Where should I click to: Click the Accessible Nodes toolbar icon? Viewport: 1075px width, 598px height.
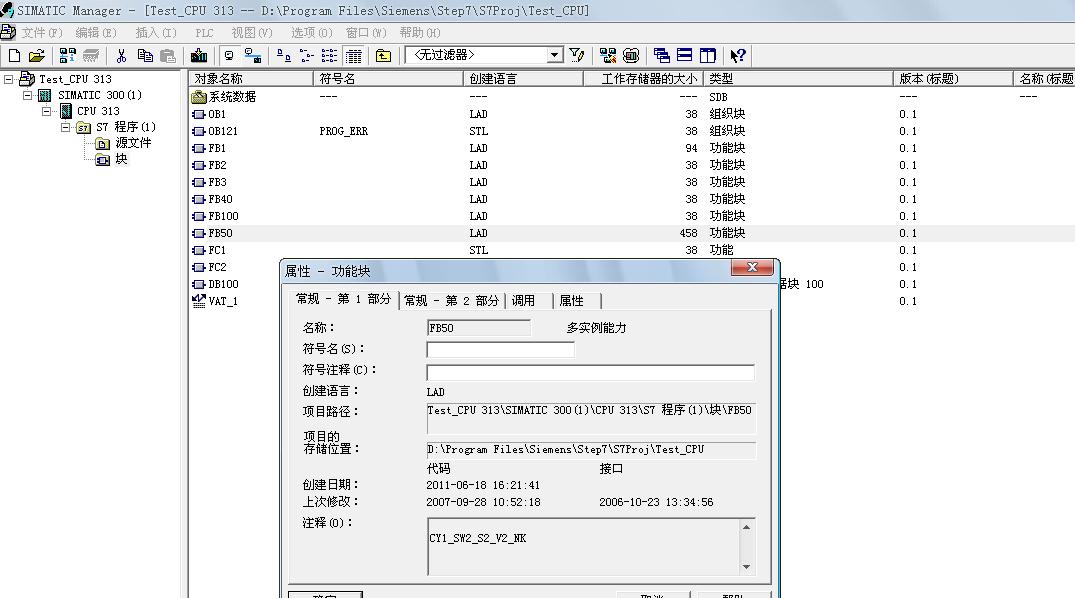68,56
